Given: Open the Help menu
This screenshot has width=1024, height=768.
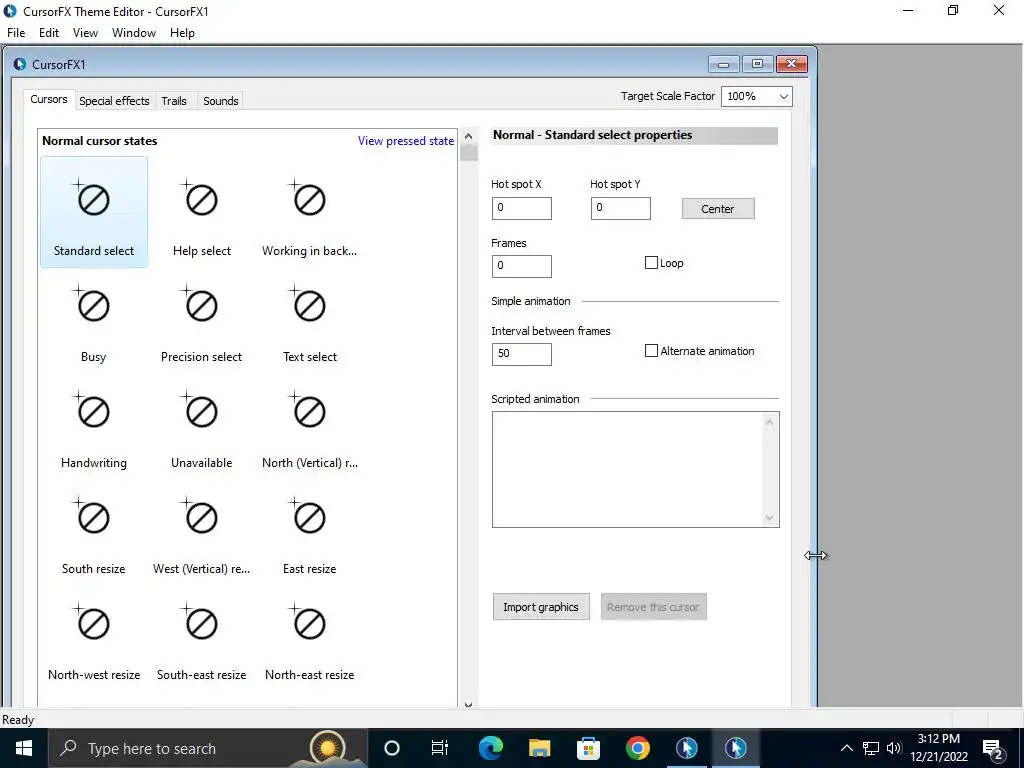Looking at the screenshot, I should point(182,33).
